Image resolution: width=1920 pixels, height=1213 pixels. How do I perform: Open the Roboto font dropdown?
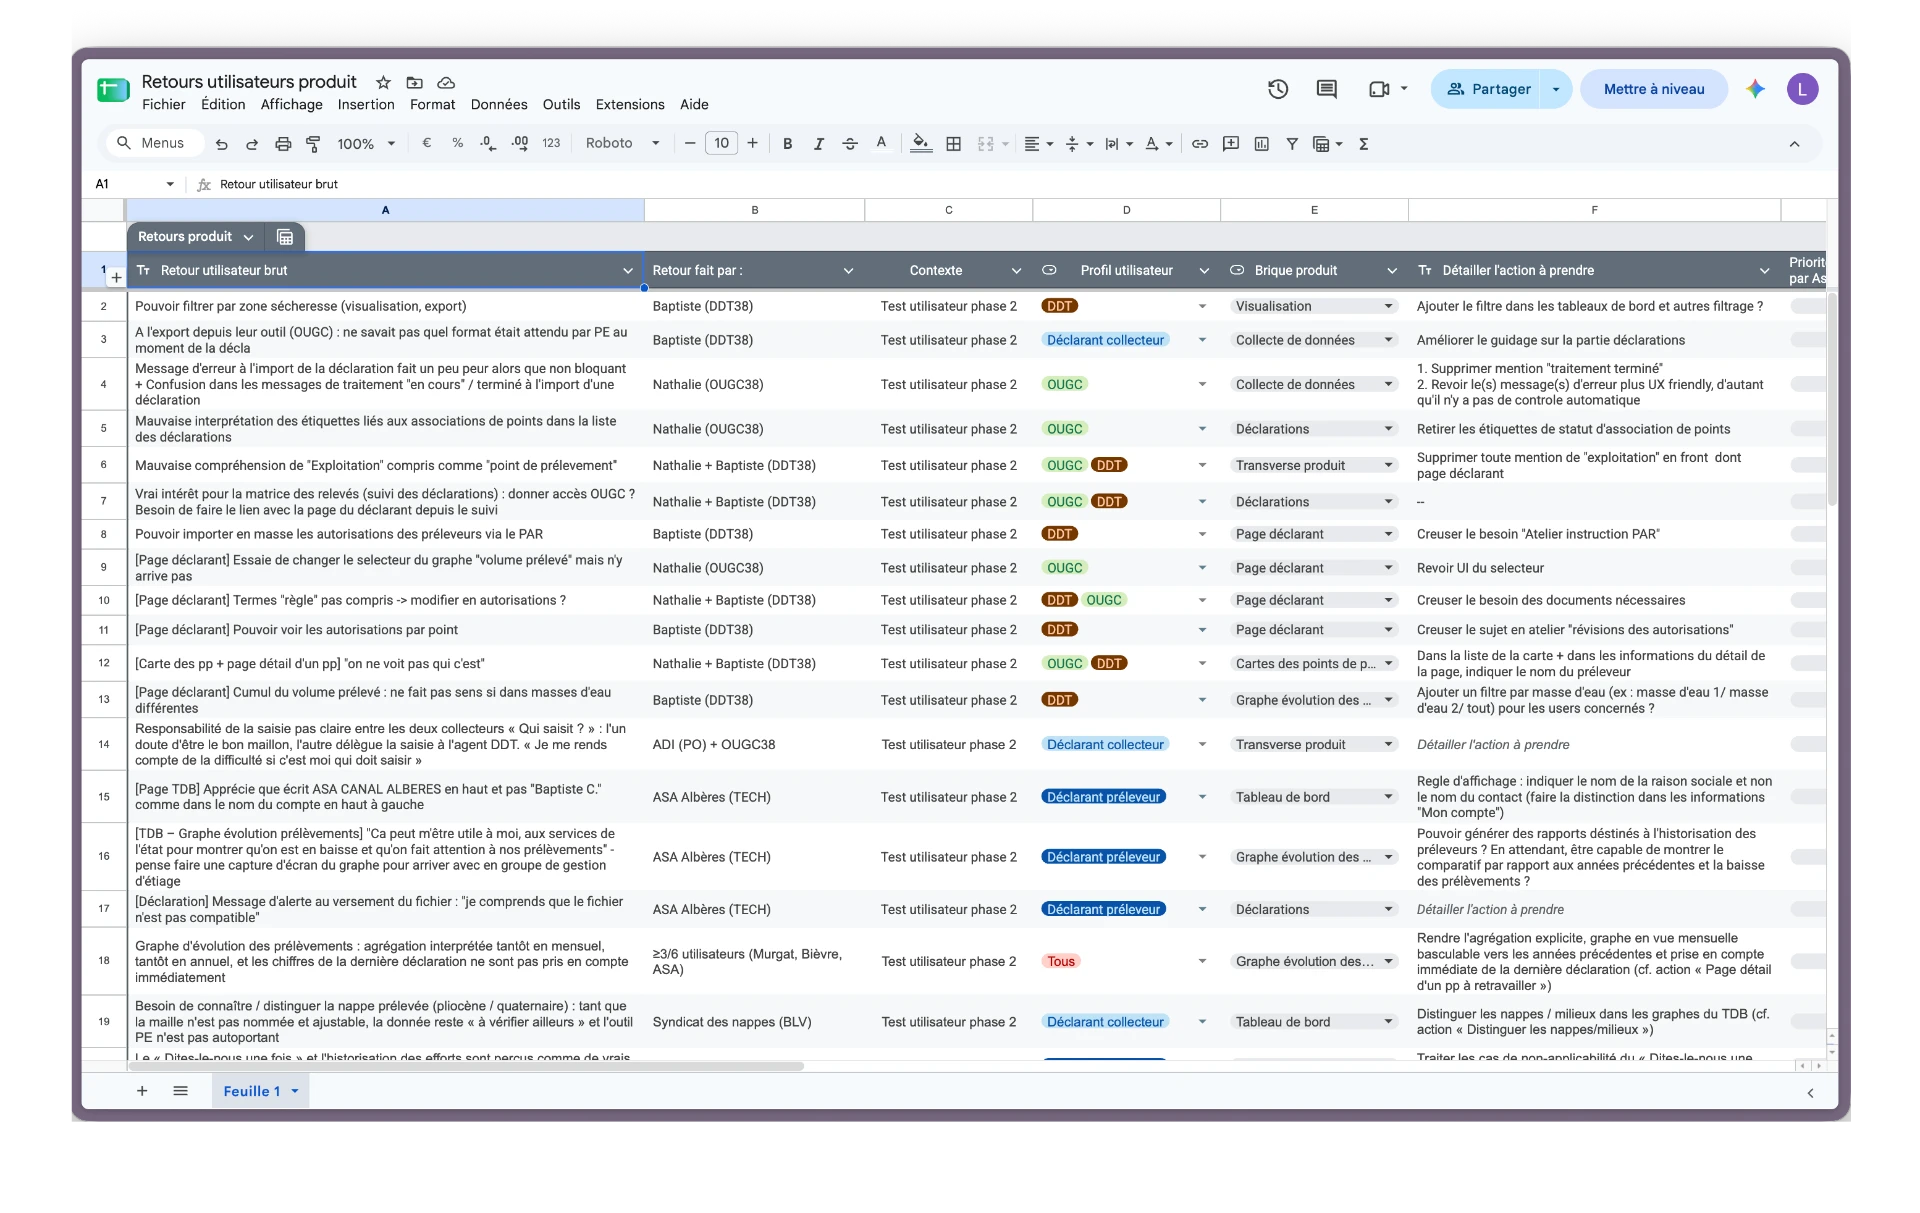click(x=622, y=144)
